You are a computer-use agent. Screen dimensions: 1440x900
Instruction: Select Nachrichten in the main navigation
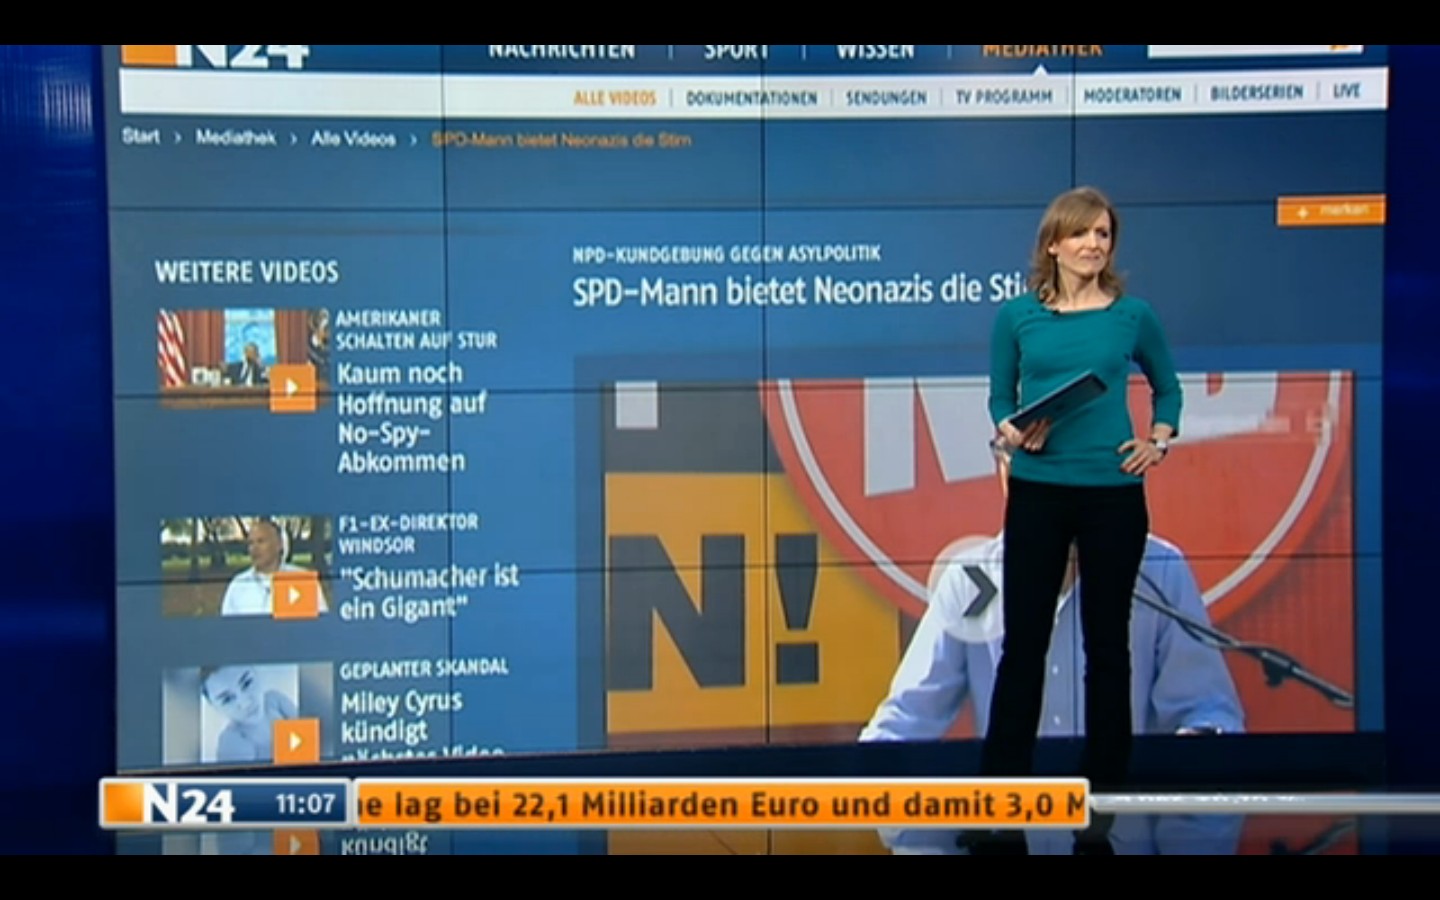(x=561, y=50)
